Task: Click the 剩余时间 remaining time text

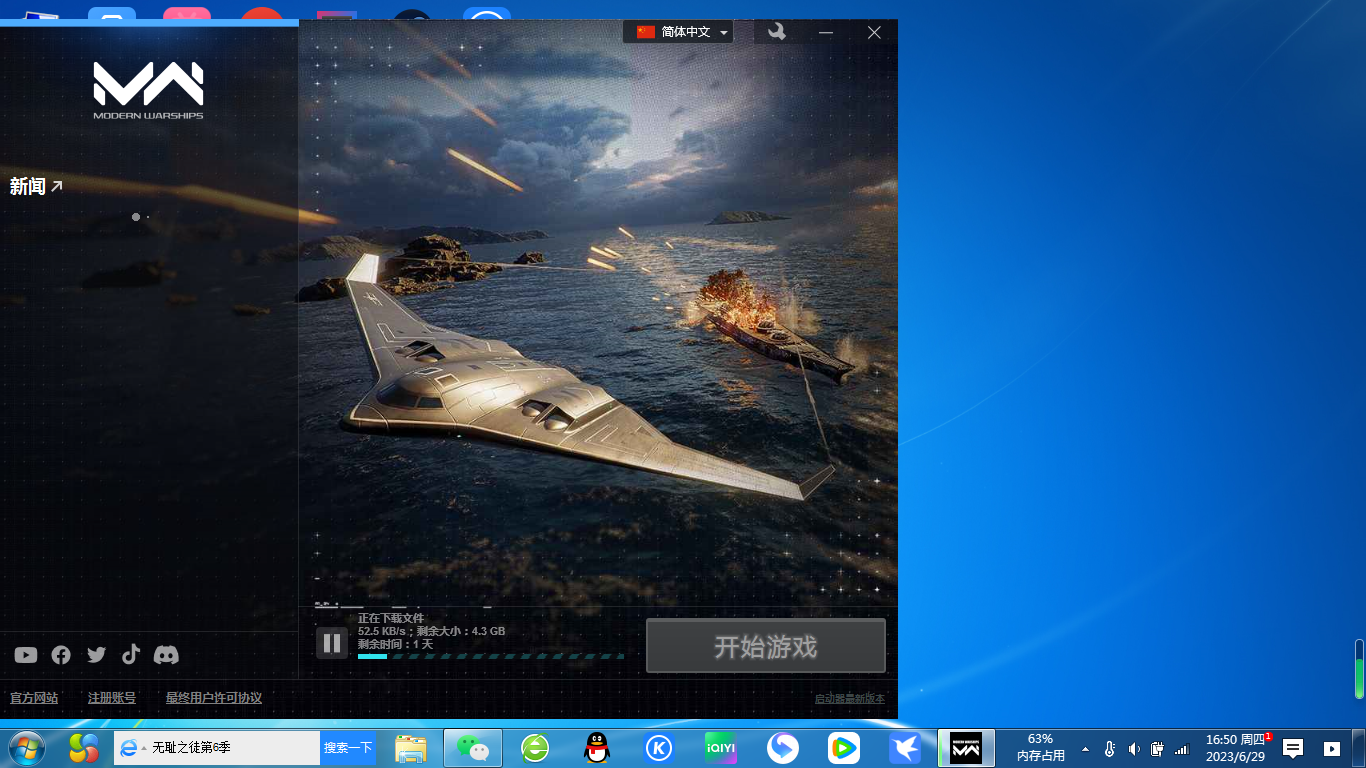Action: [x=395, y=644]
